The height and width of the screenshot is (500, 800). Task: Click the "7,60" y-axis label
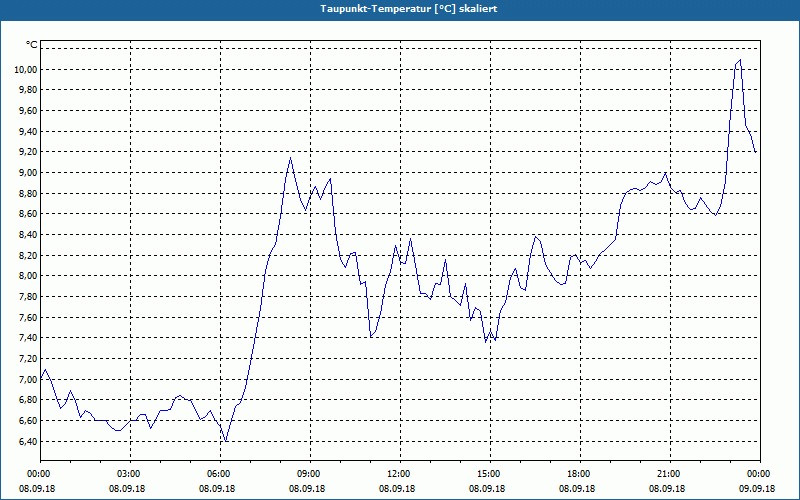(x=28, y=317)
